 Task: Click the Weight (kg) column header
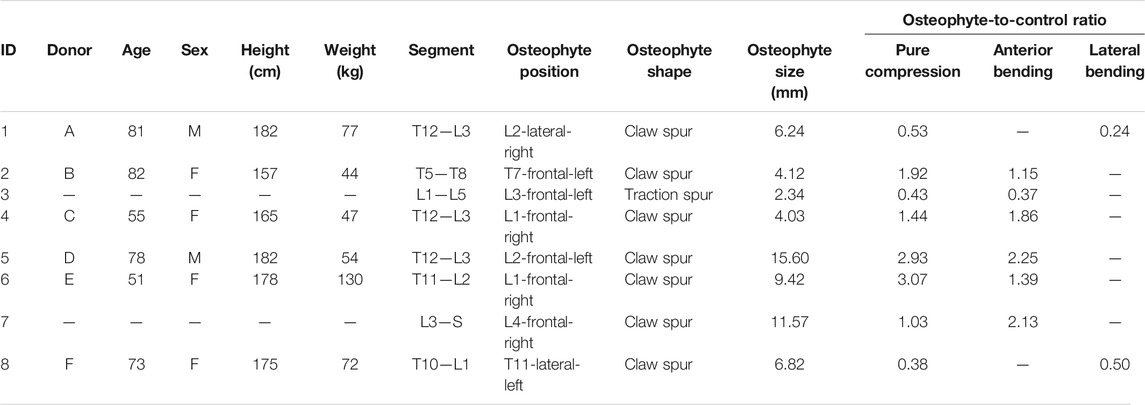coord(351,61)
